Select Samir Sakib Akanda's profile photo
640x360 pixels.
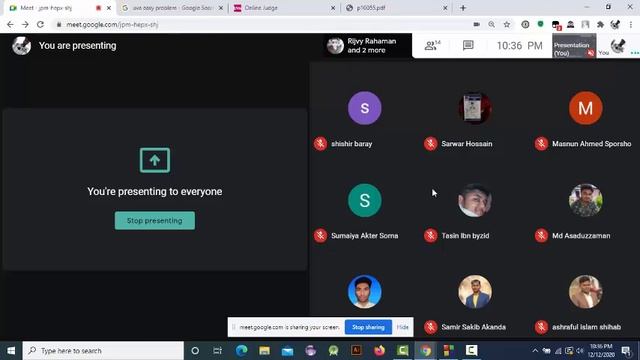pos(475,291)
